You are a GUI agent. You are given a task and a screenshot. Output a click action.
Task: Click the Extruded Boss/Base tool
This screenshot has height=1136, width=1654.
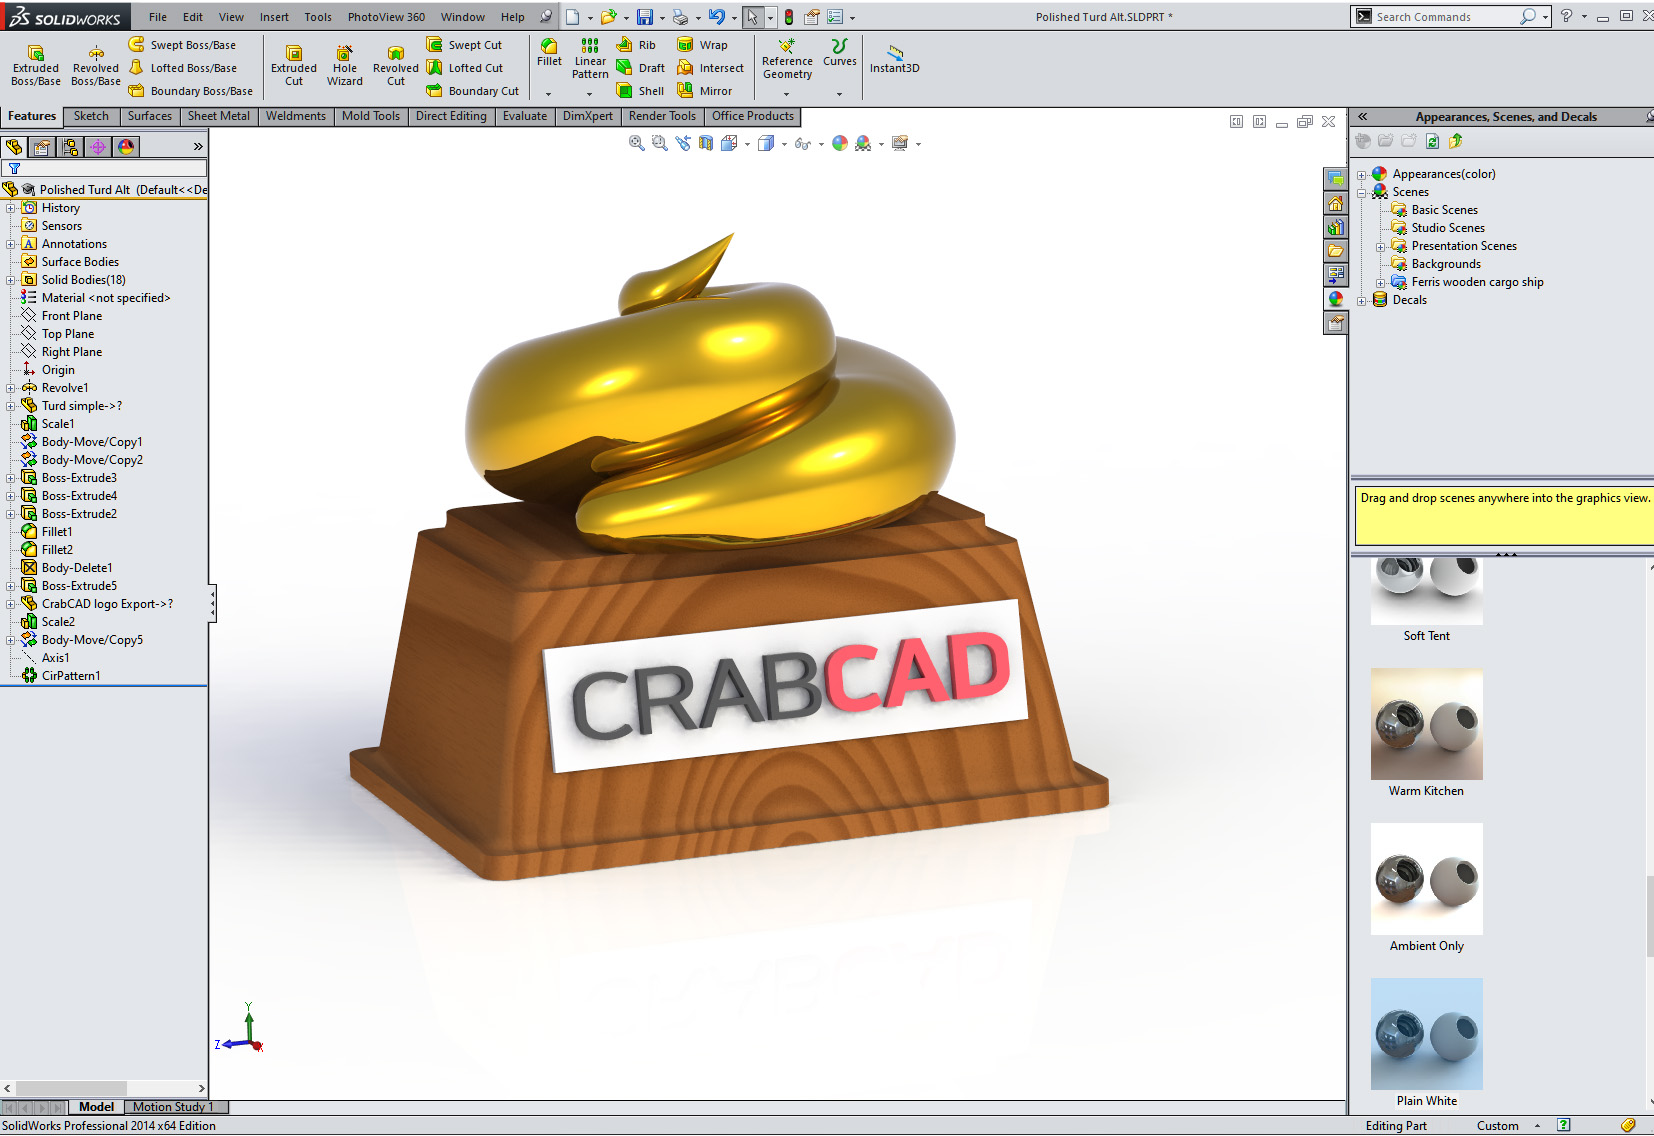tap(36, 66)
